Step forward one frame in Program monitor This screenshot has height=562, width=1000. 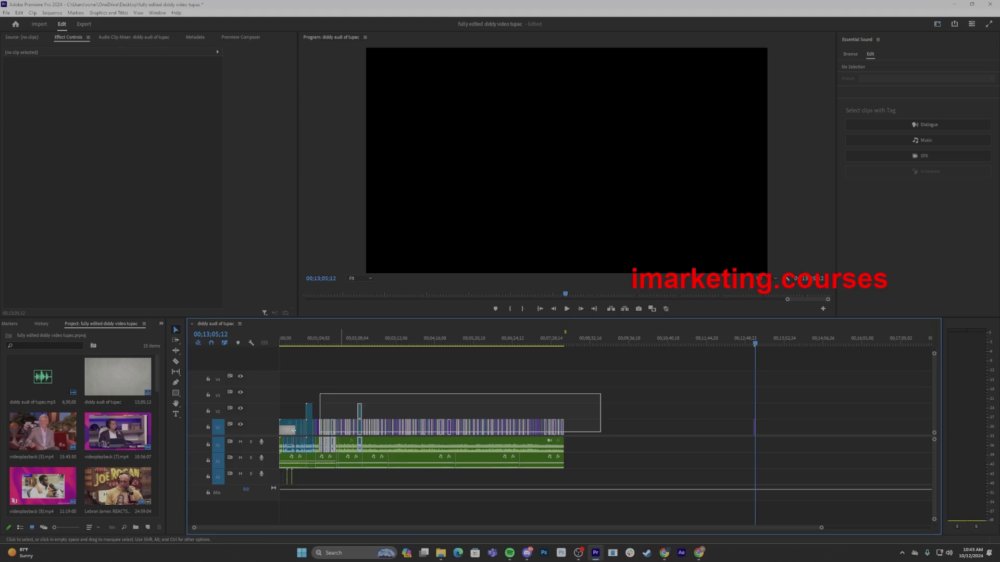click(580, 309)
